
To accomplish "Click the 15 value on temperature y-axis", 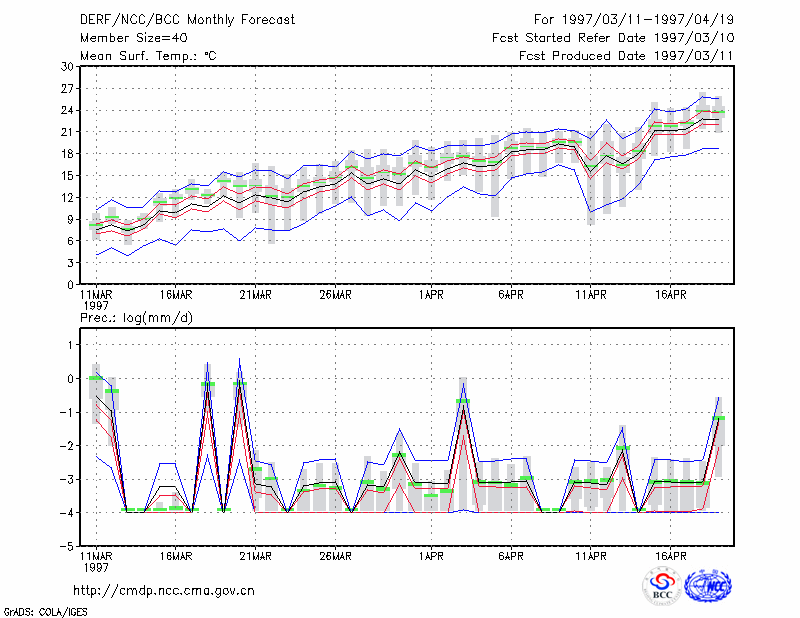I will tap(67, 176).
